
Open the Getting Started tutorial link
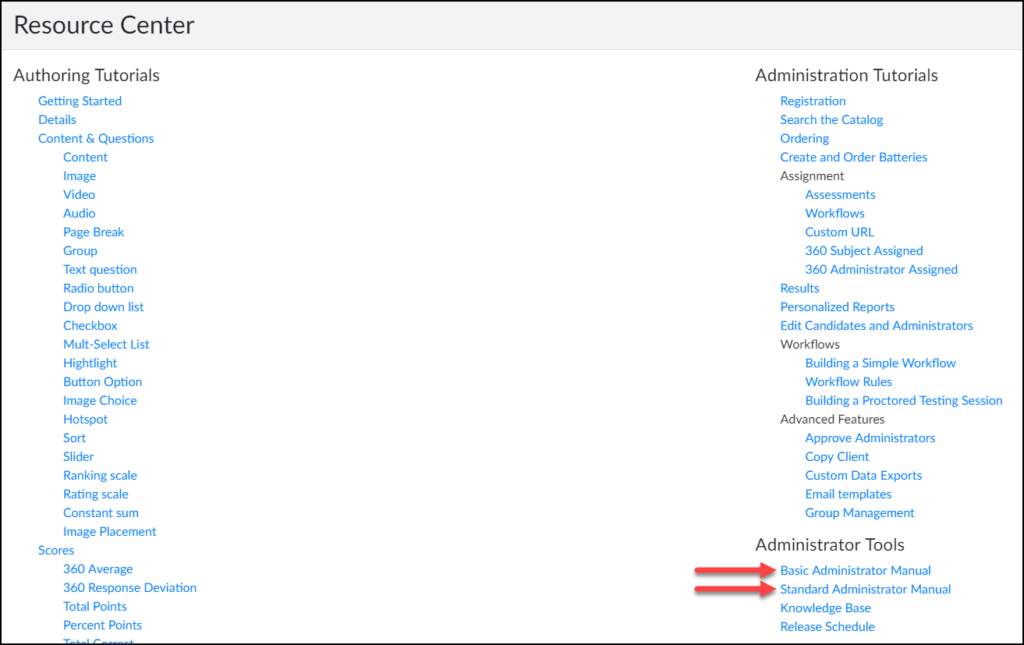(80, 101)
